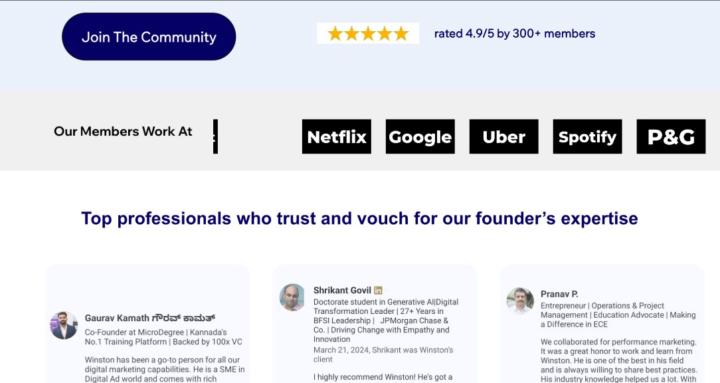Image resolution: width=720 pixels, height=383 pixels.
Task: Open Gaurav Kamath's name link
Action: coord(150,318)
